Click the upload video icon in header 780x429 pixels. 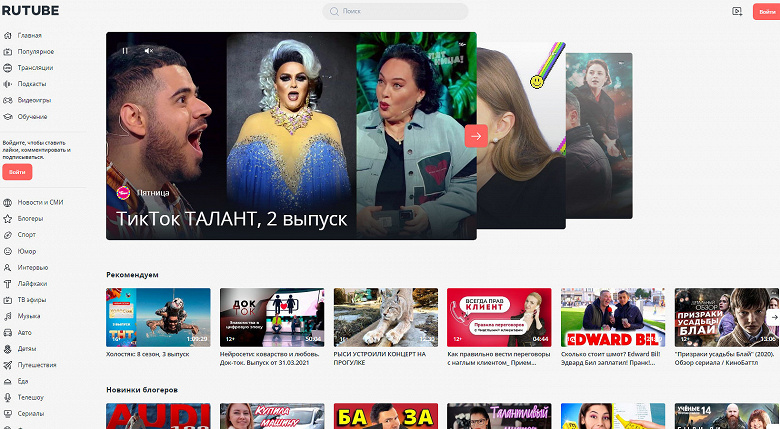737,11
